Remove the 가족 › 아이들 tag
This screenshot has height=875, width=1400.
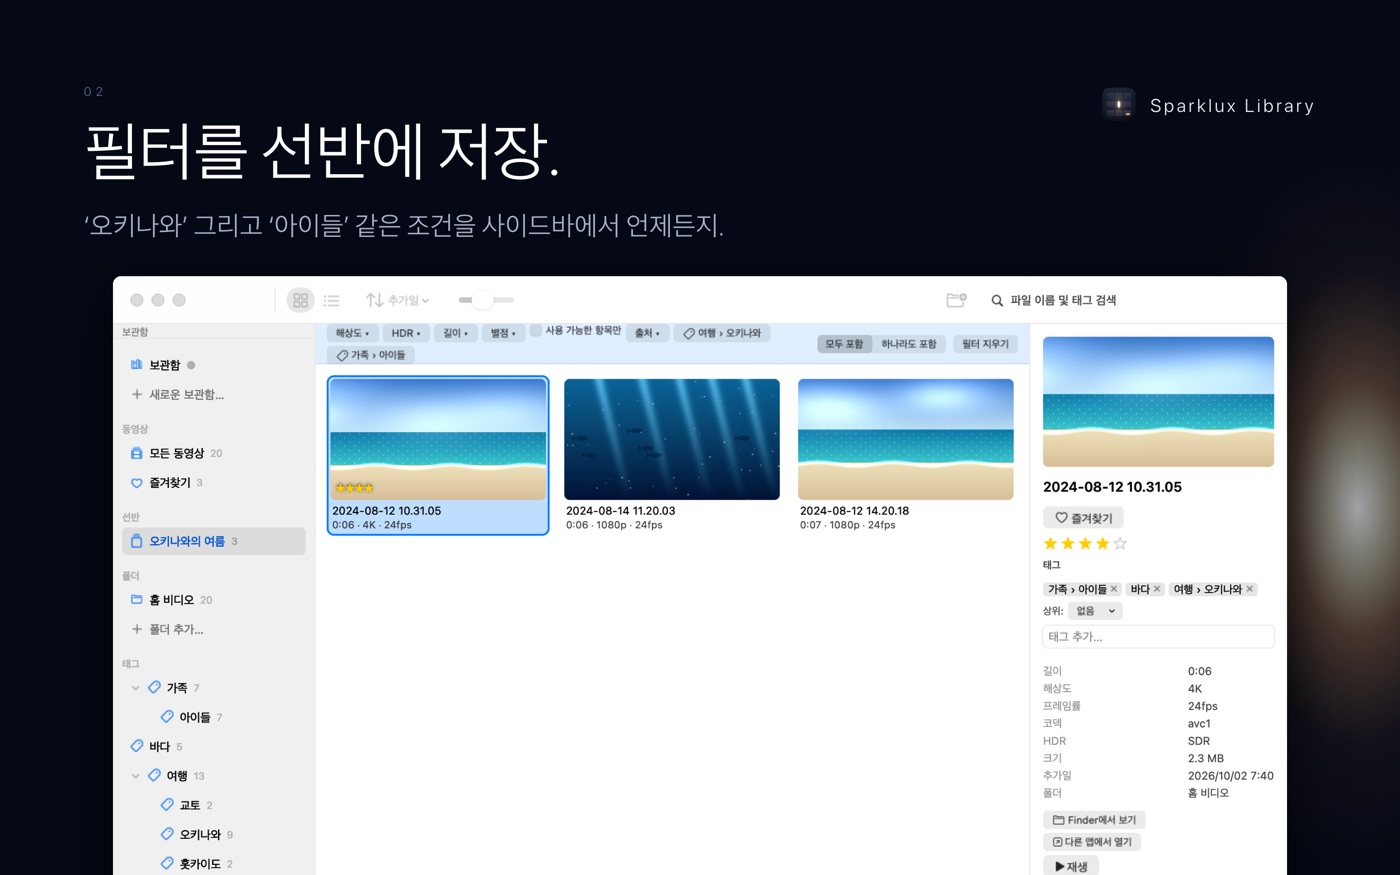click(1114, 589)
